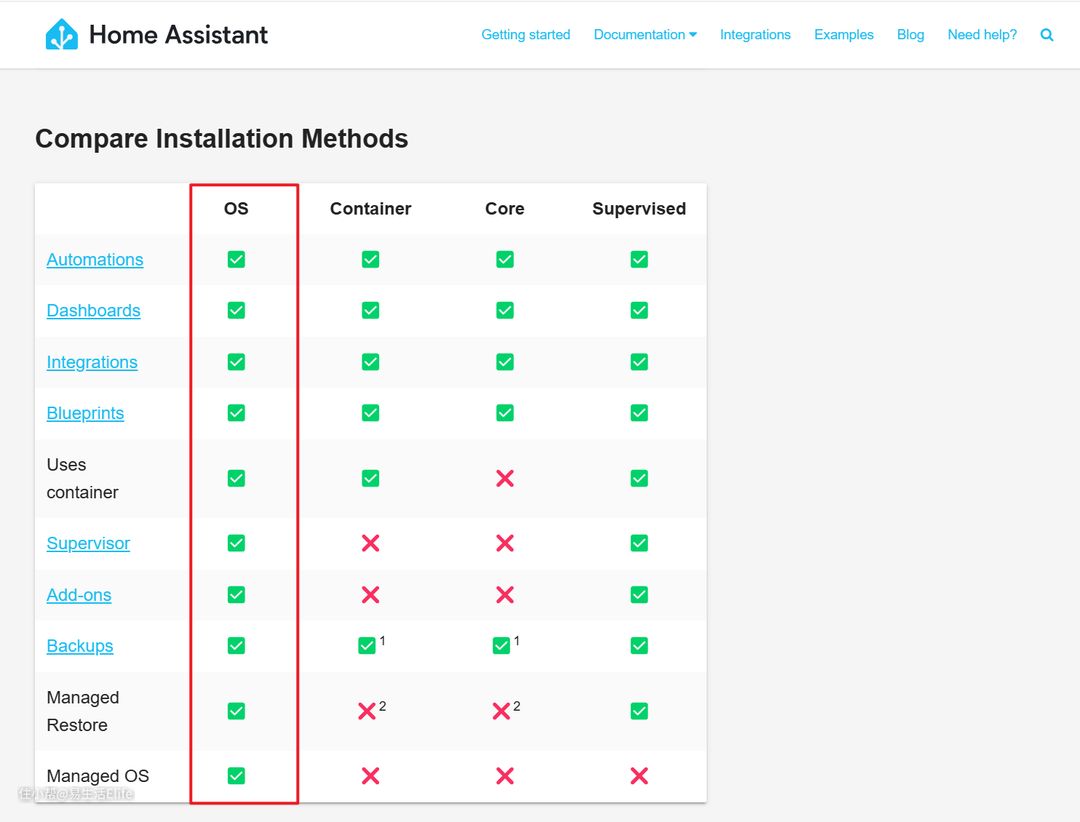The image size is (1080, 822).
Task: Click green check for Supervised Backups
Action: pyautogui.click(x=639, y=646)
